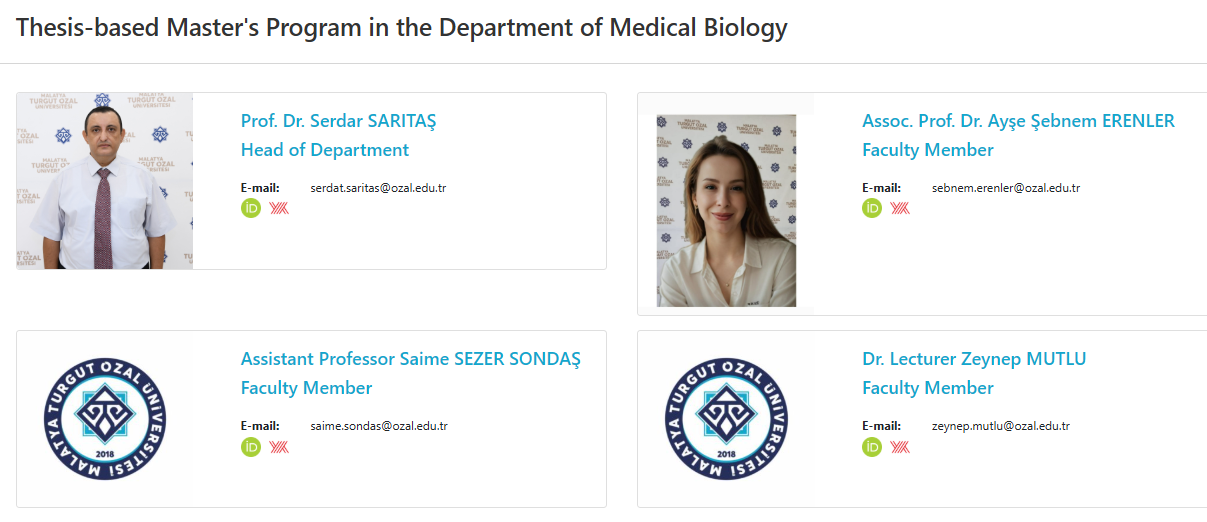Click Zeynep MUTLU's ORCID iD icon
Viewport: 1207px width, 522px height.
872,446
